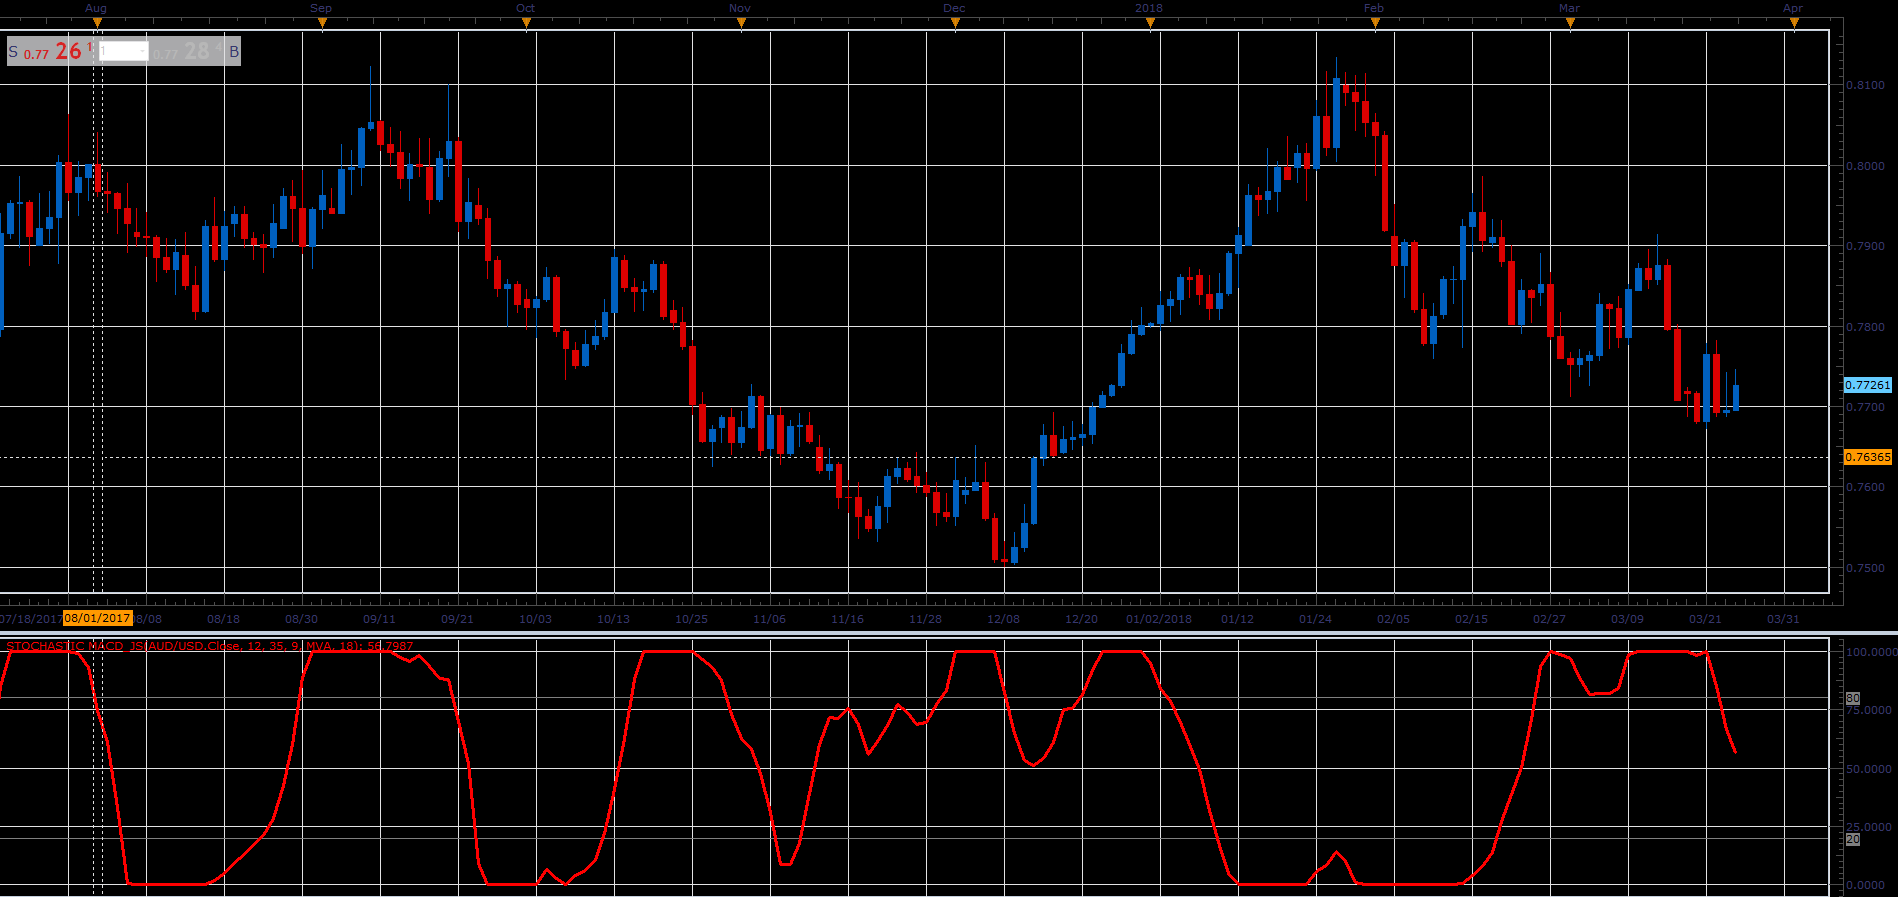
Task: Click the 01/12 date axis label
Action: 1238,619
